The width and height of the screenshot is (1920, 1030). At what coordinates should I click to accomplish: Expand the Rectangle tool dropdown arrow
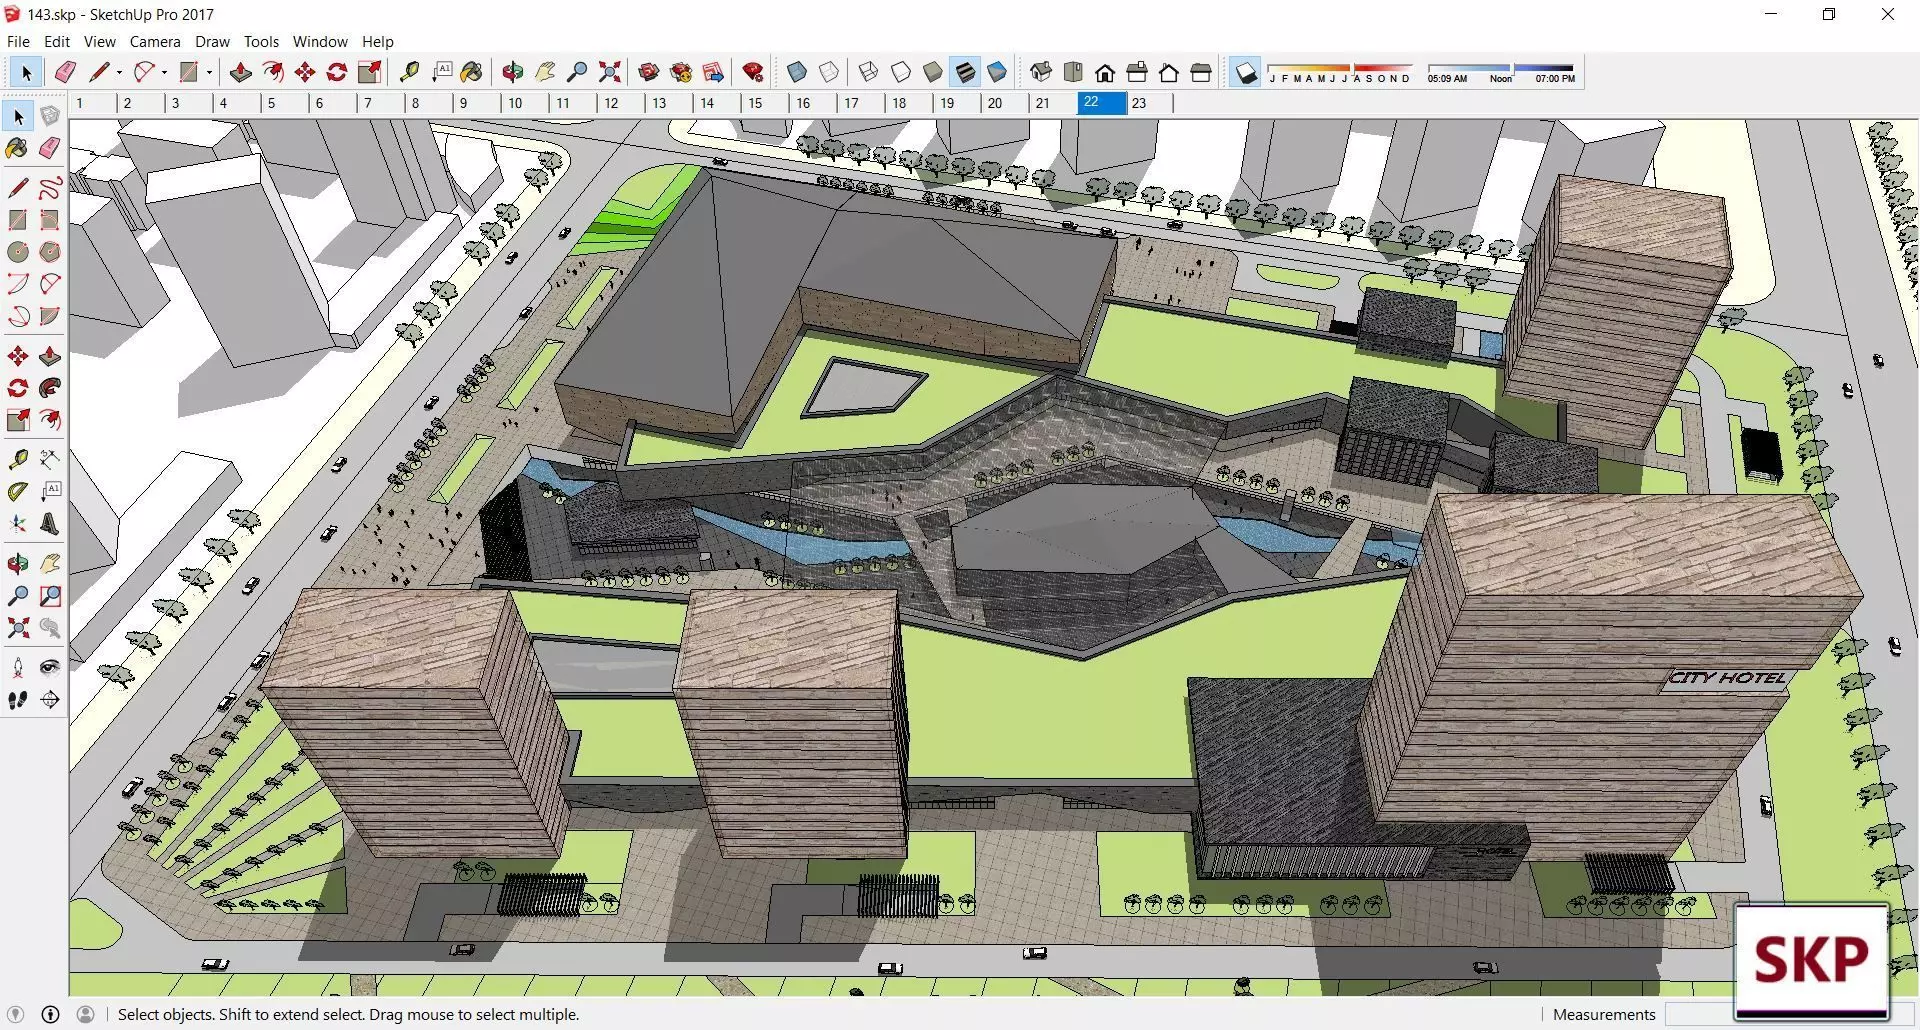209,72
